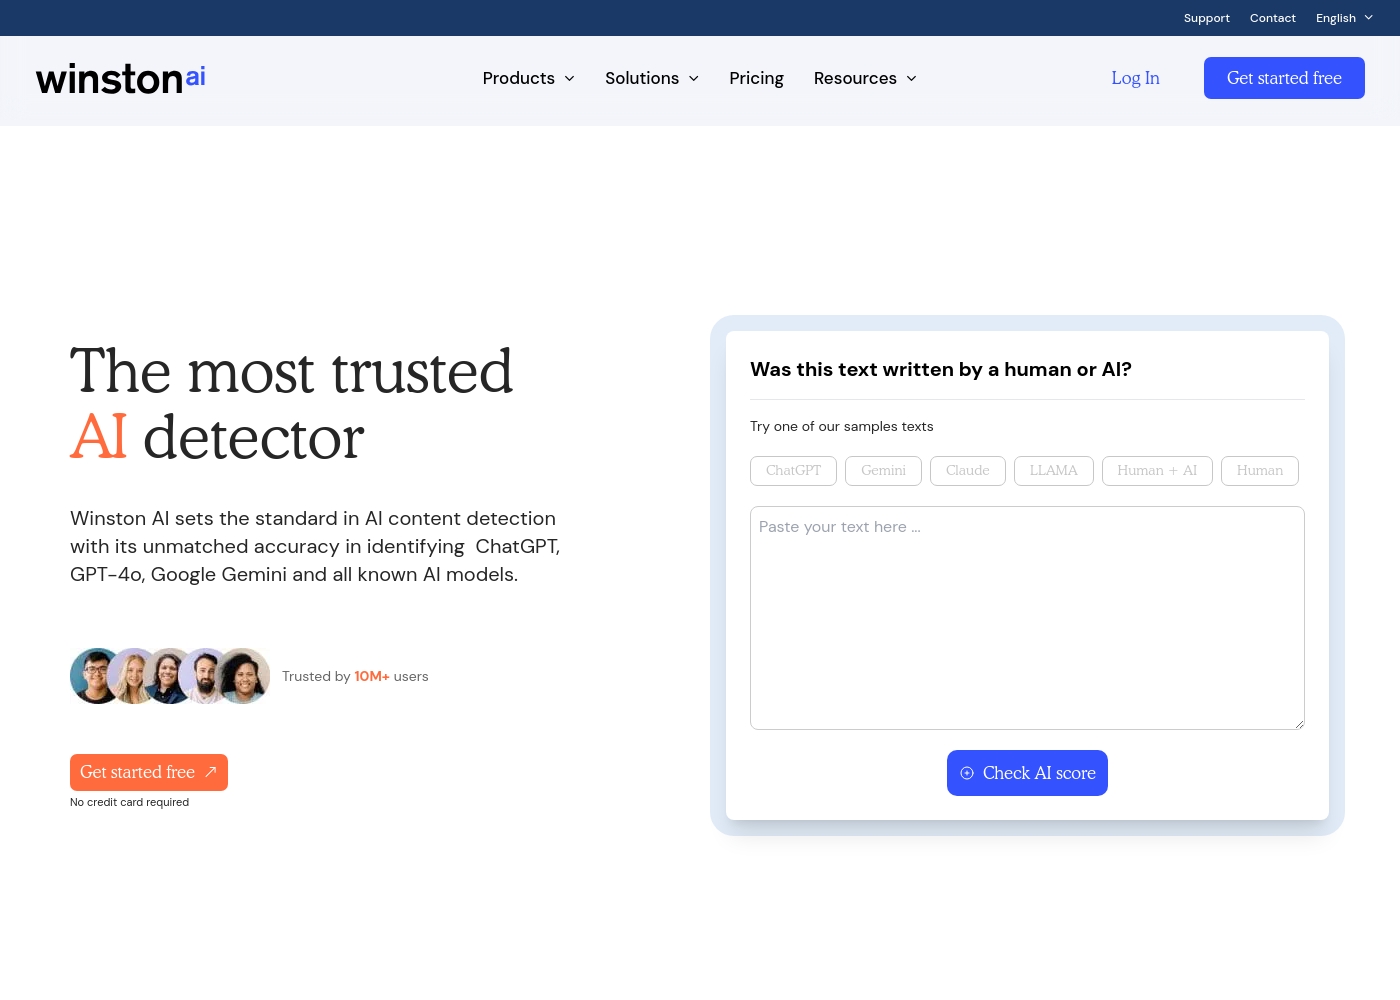Open the Resources dropdown menu
The image size is (1400, 1000).
(864, 78)
